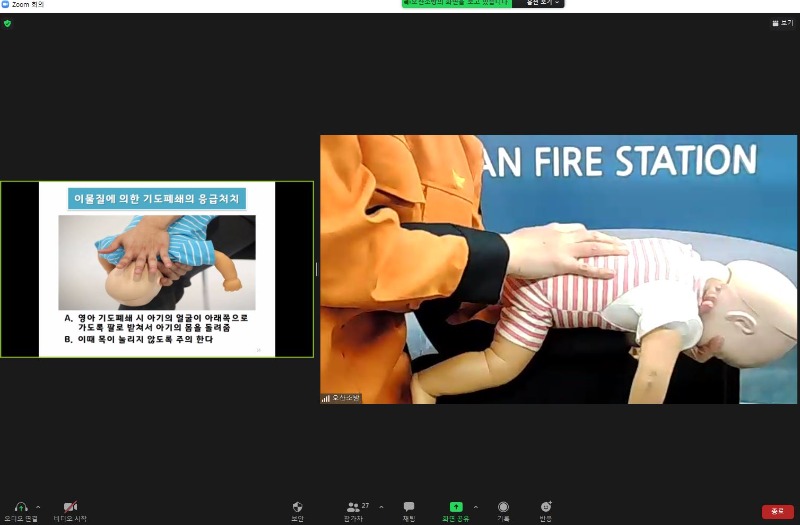
Task: Click the fire station speaker video
Action: coord(558,269)
